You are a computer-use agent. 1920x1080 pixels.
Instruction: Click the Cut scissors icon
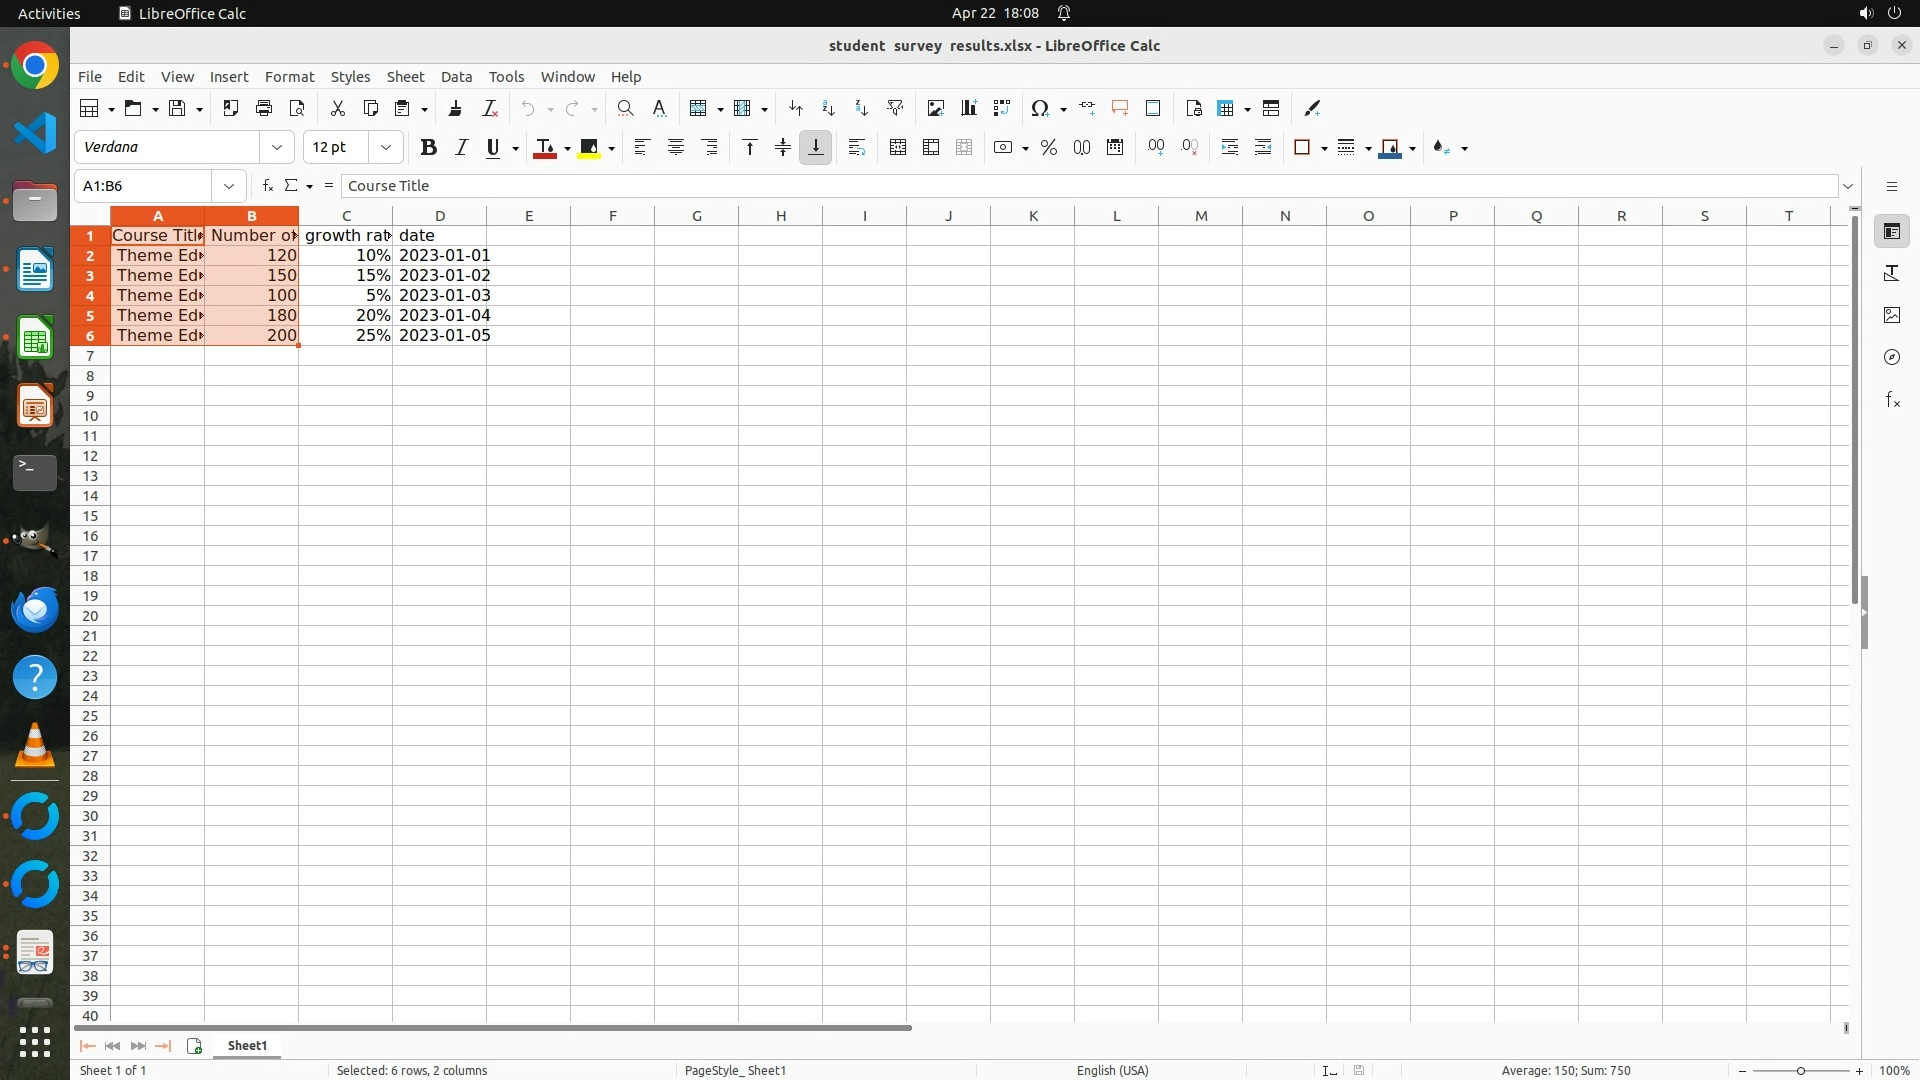pyautogui.click(x=338, y=109)
